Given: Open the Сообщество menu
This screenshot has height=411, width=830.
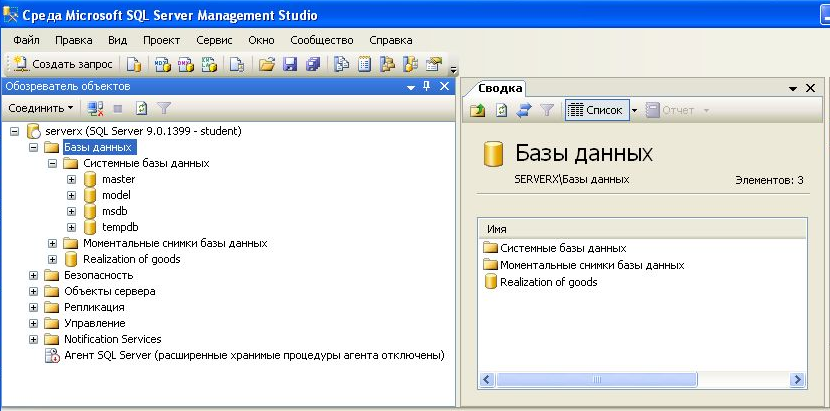Looking at the screenshot, I should pos(322,40).
